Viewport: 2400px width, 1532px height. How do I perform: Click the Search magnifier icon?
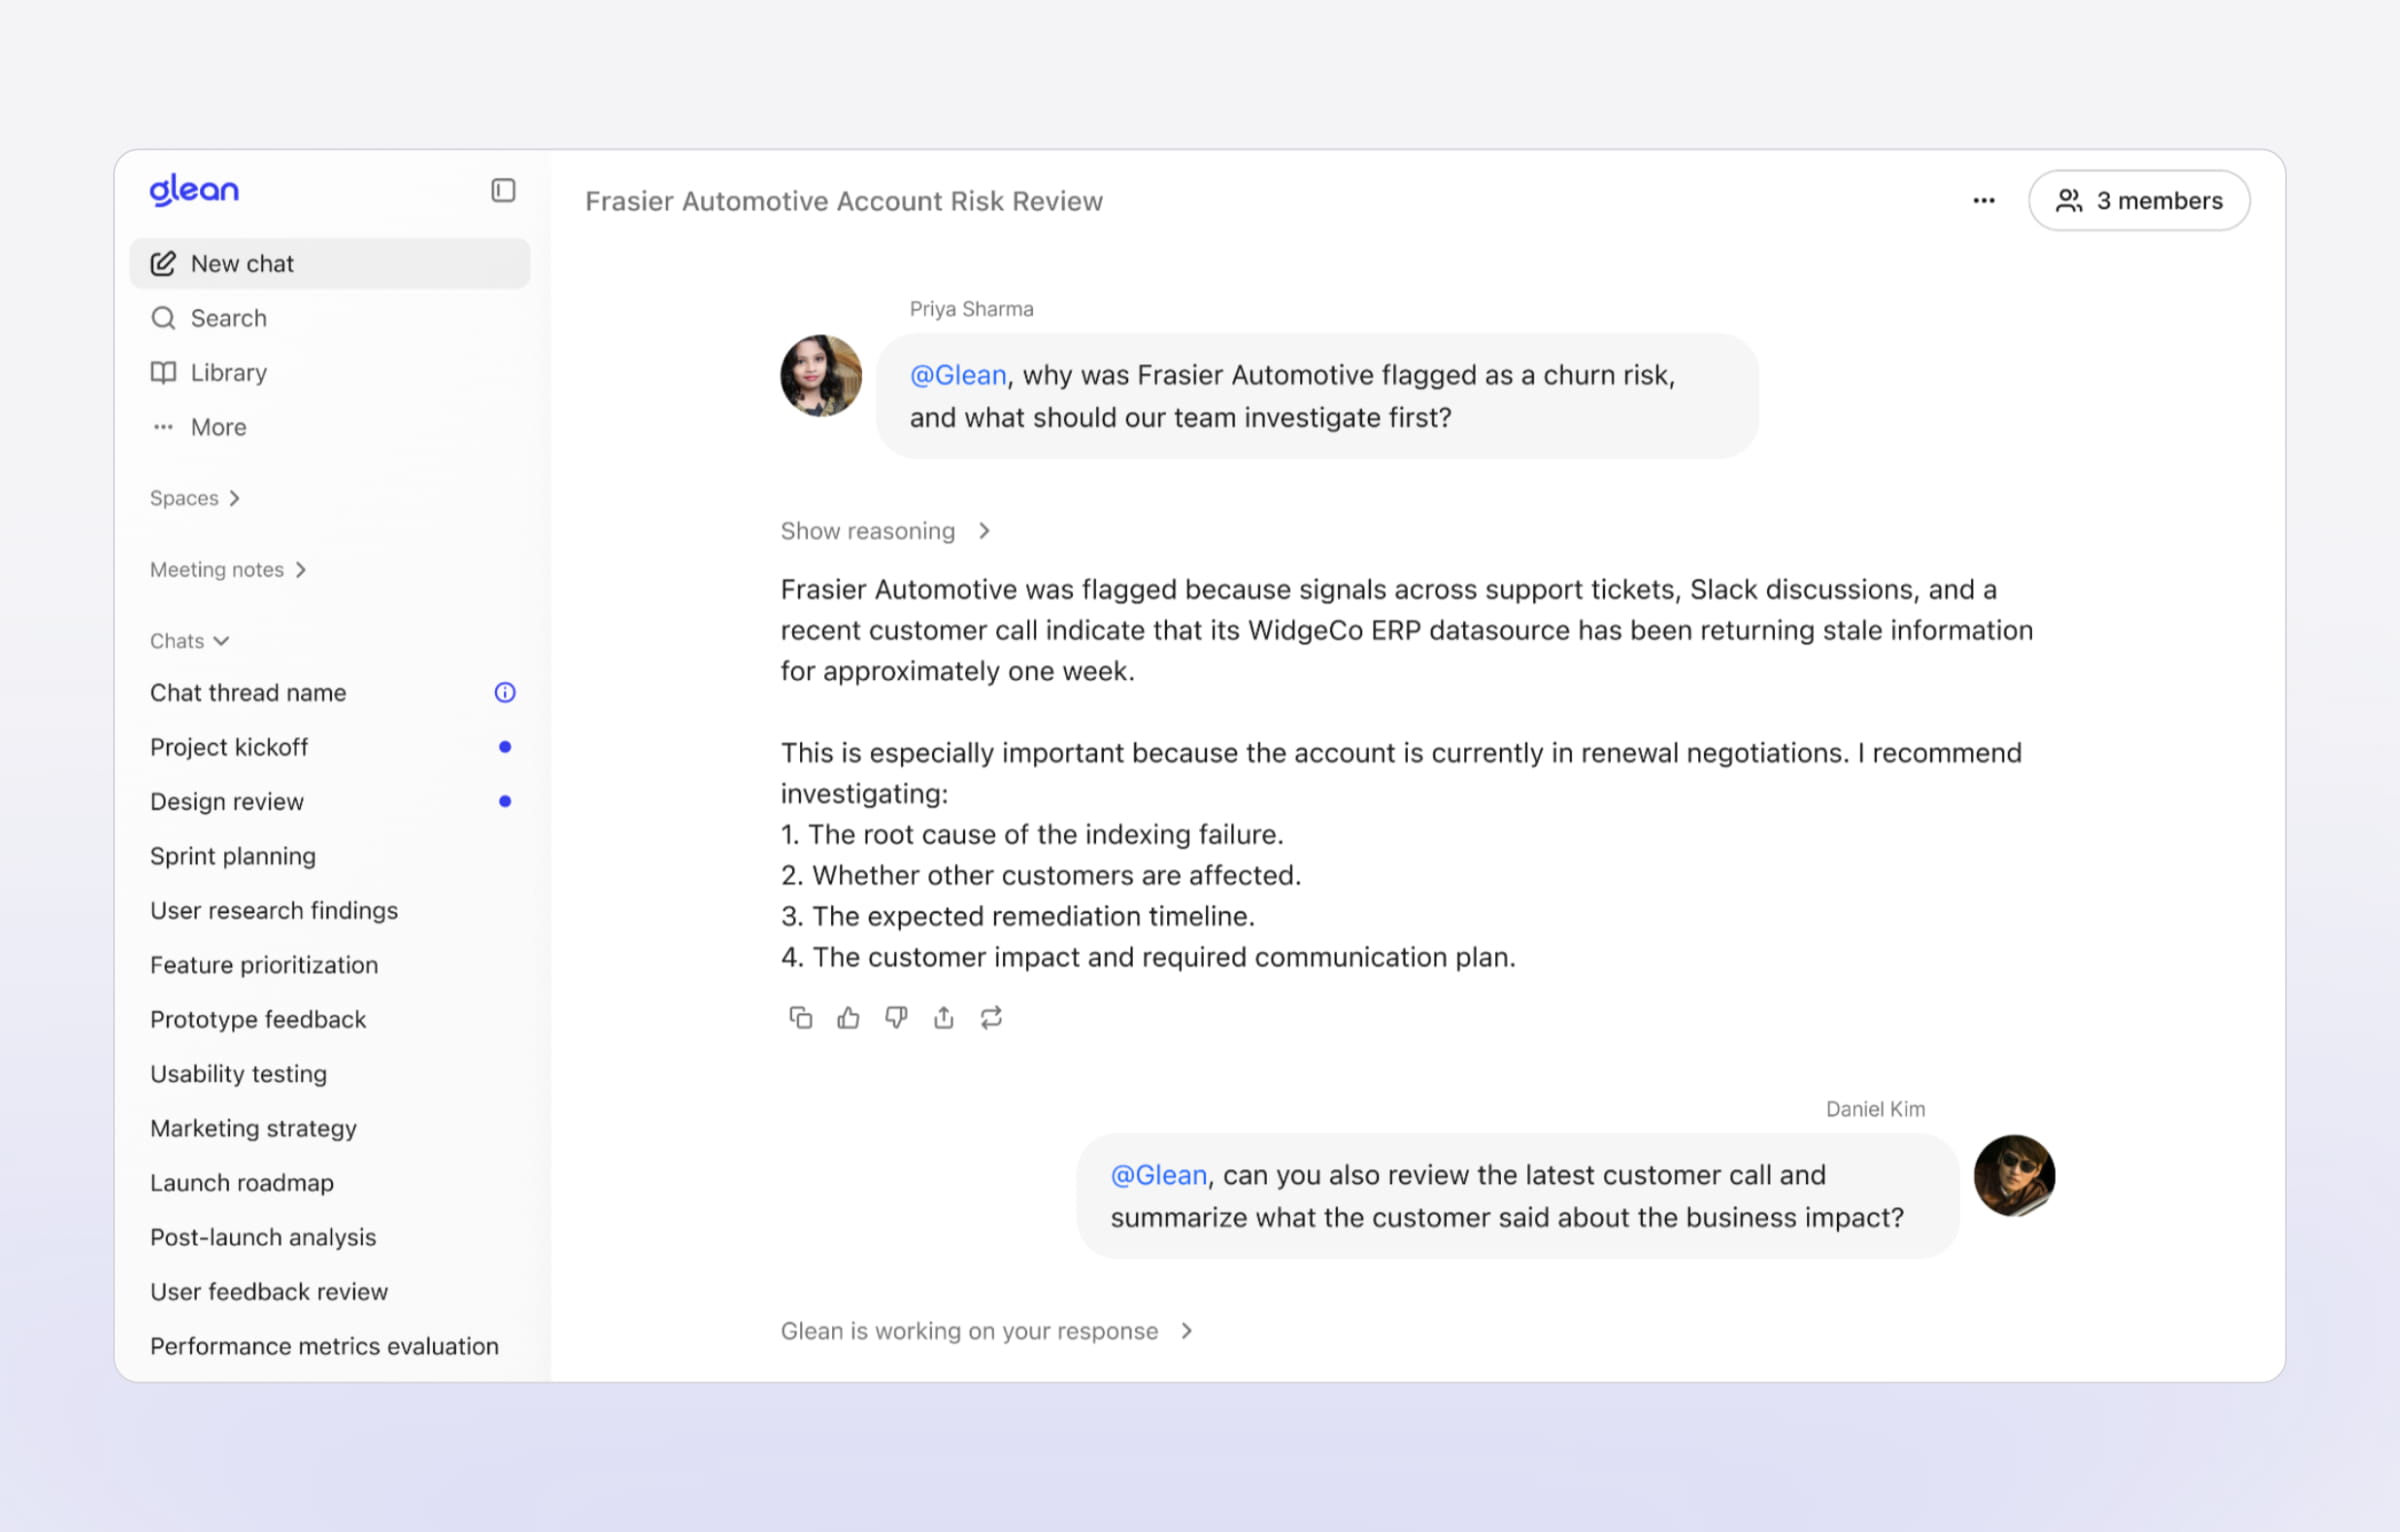[163, 318]
